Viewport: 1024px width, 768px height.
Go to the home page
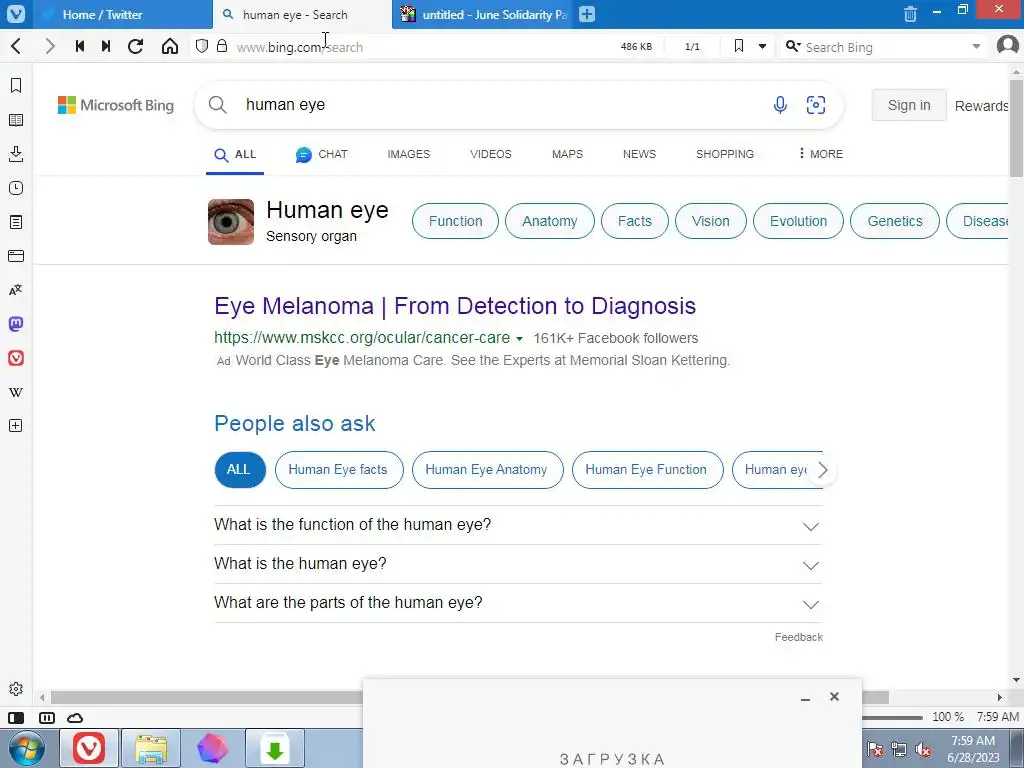tap(170, 46)
